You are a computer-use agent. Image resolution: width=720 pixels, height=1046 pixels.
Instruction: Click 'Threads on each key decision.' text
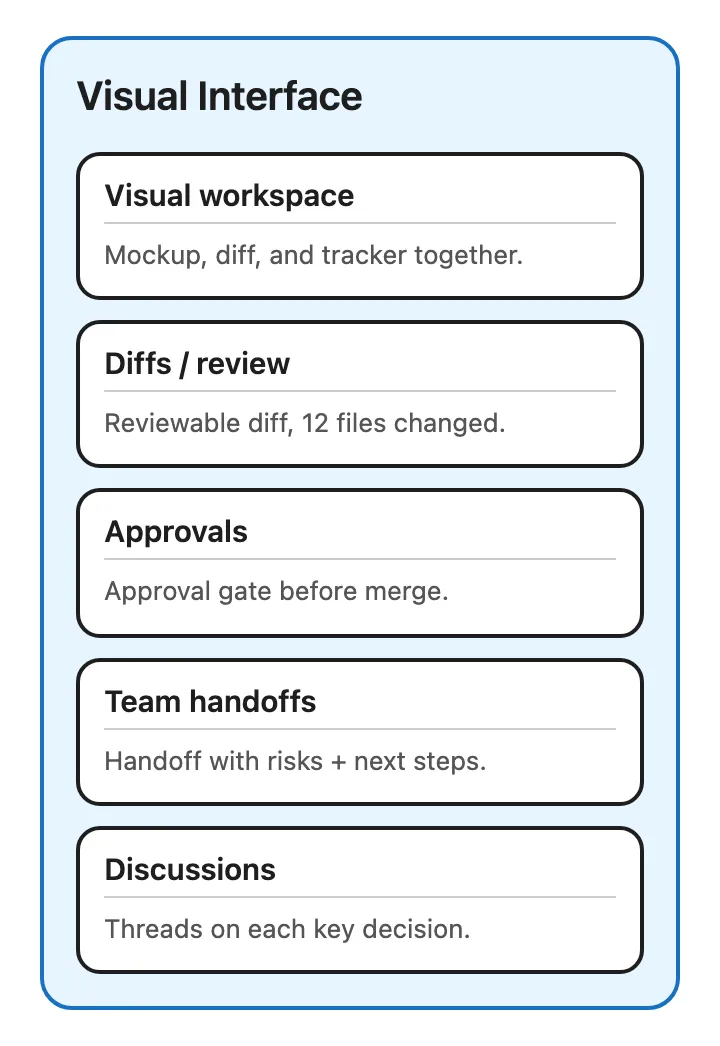pyautogui.click(x=288, y=929)
